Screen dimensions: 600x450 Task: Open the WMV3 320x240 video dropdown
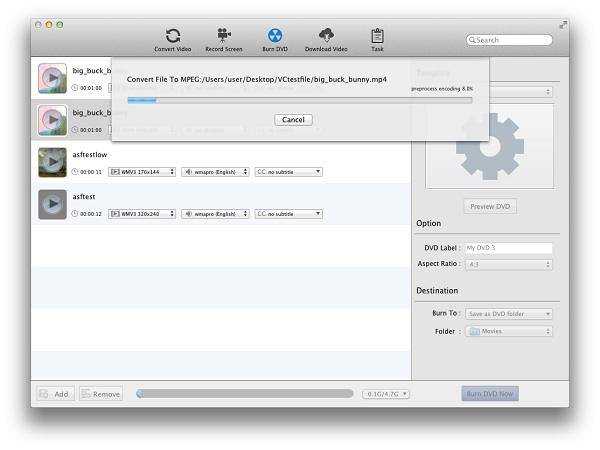(142, 214)
